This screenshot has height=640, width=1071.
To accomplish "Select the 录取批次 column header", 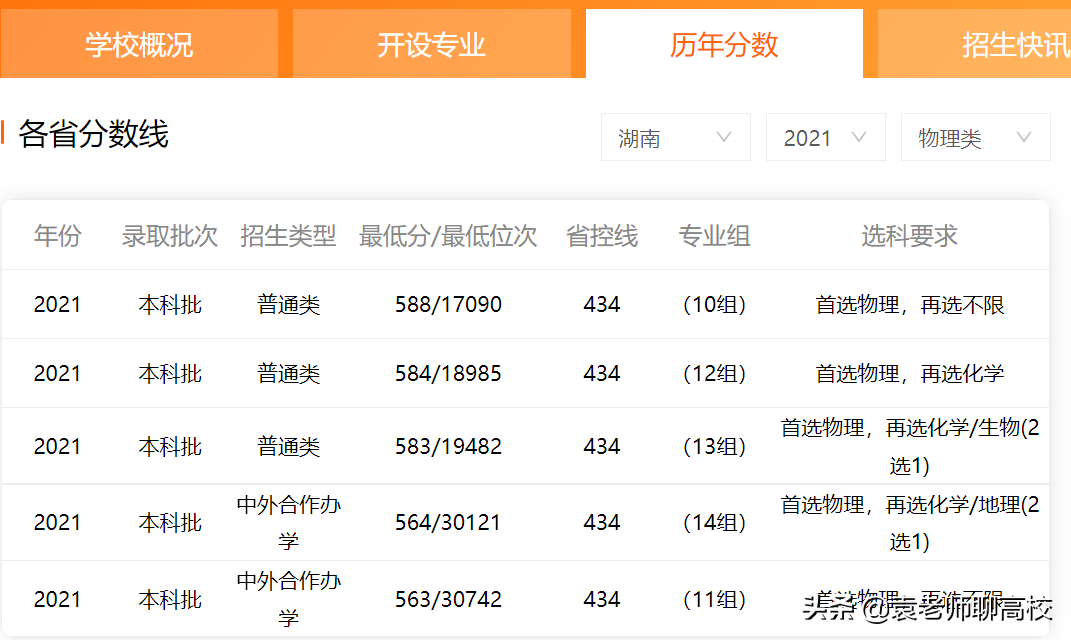I will (x=169, y=236).
